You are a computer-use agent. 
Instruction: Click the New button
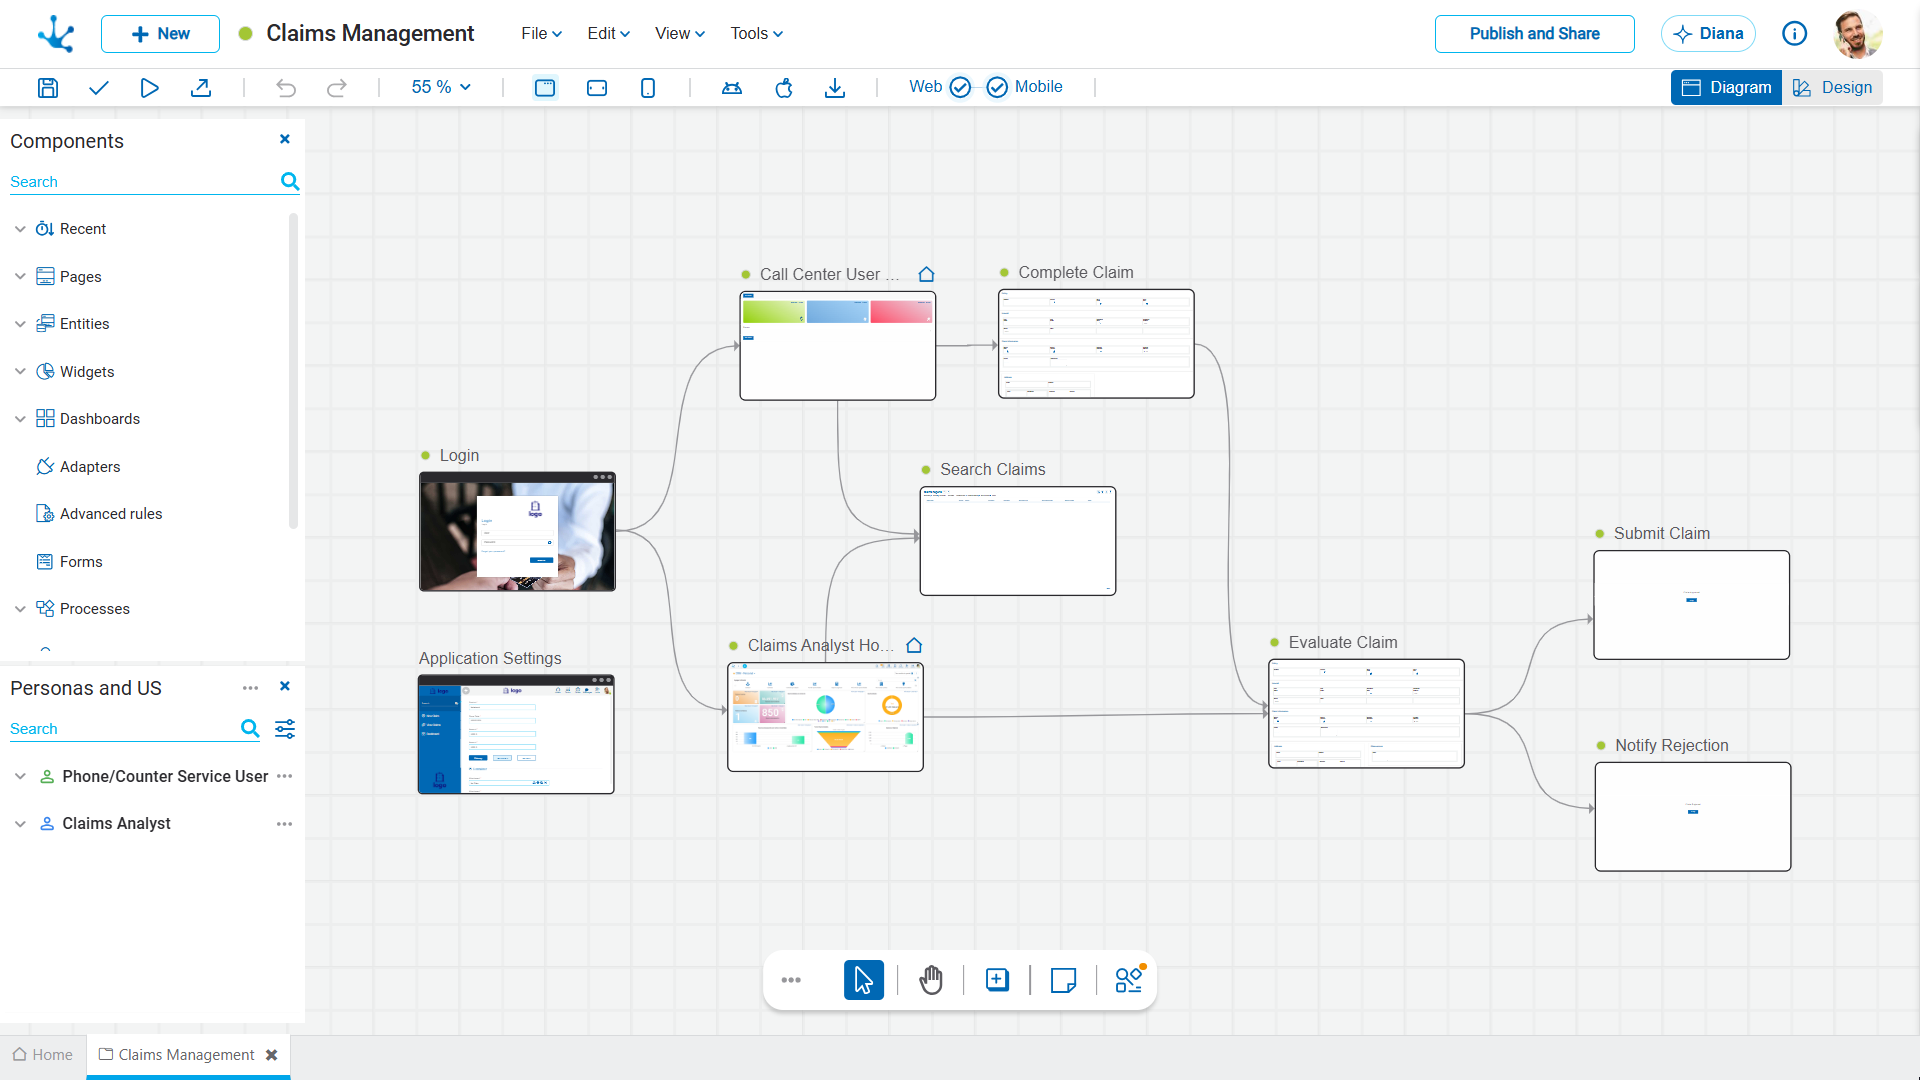coord(160,33)
